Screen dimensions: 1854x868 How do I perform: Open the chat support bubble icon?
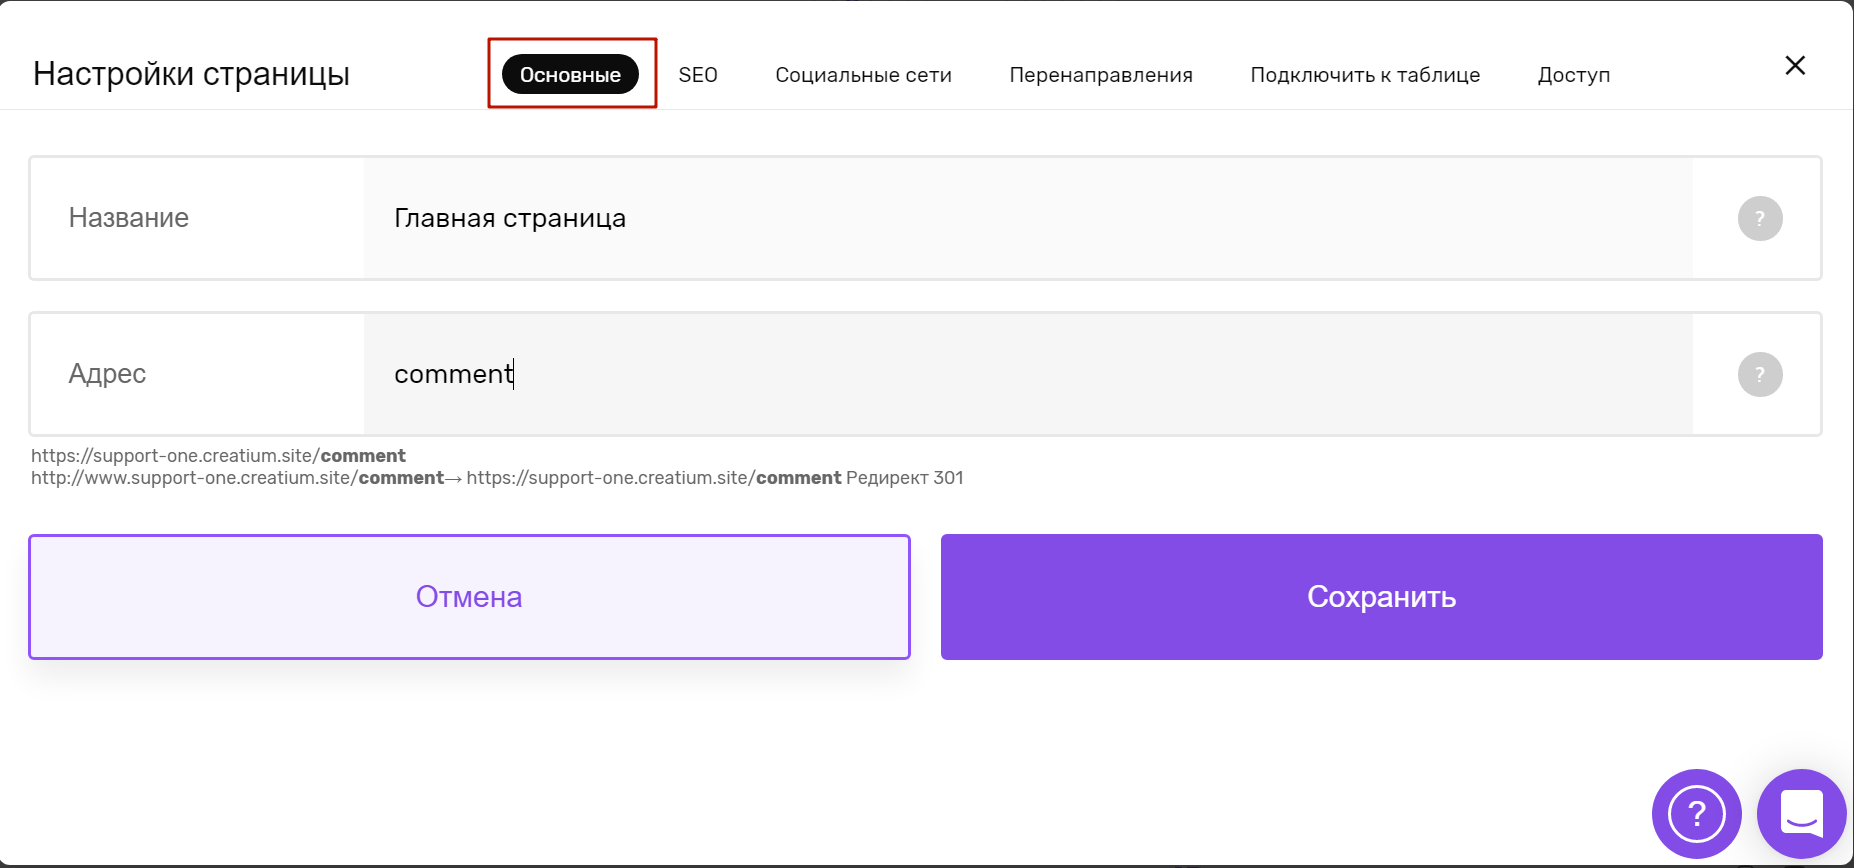click(x=1801, y=813)
